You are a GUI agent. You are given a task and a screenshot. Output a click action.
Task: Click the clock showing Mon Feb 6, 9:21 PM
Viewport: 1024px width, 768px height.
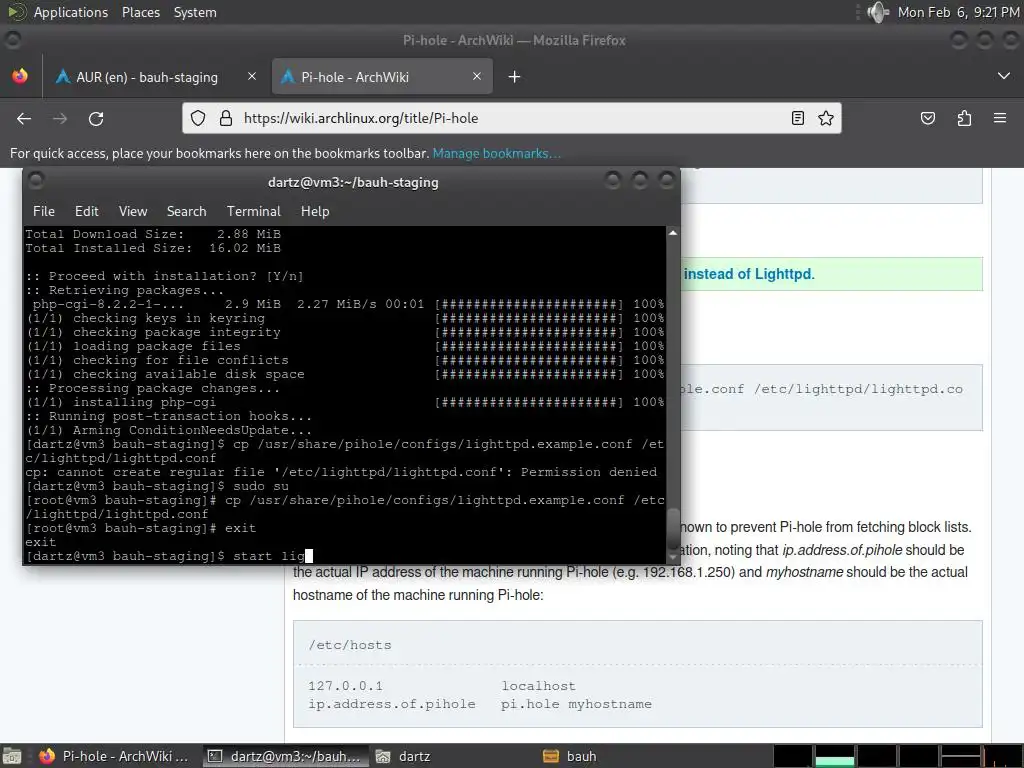pyautogui.click(x=958, y=12)
